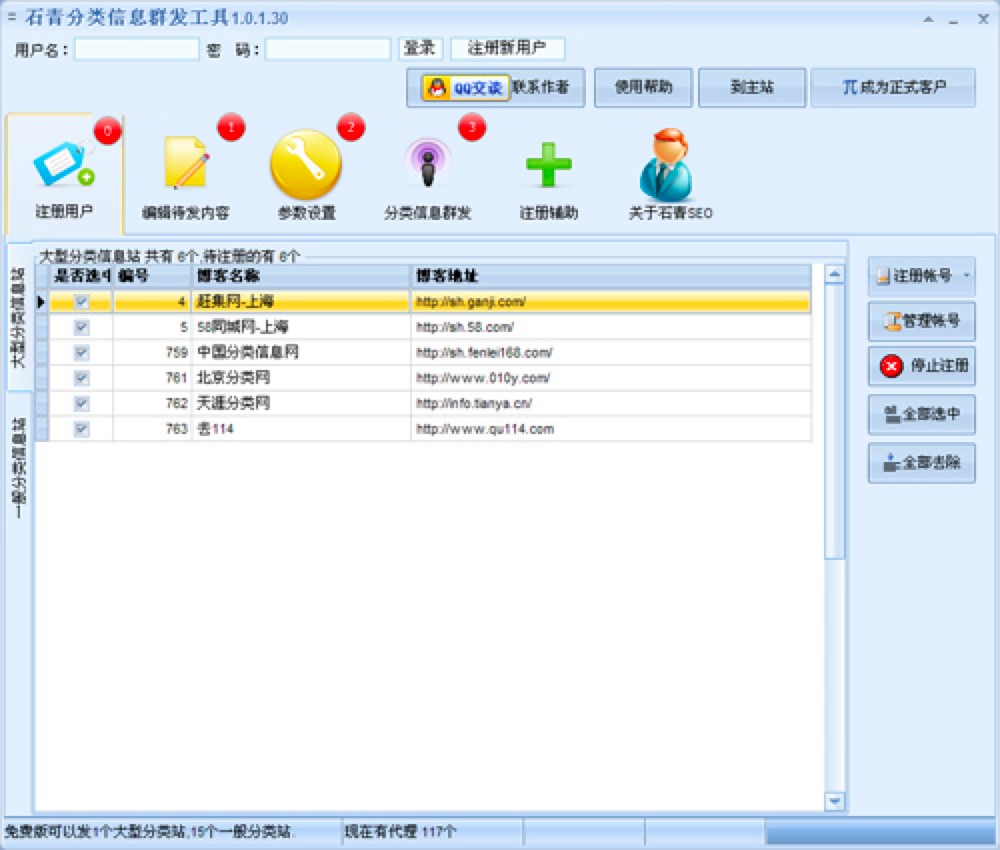The height and width of the screenshot is (850, 1000).
Task: Select the http://www.qu114.com cell
Action: pyautogui.click(x=611, y=429)
